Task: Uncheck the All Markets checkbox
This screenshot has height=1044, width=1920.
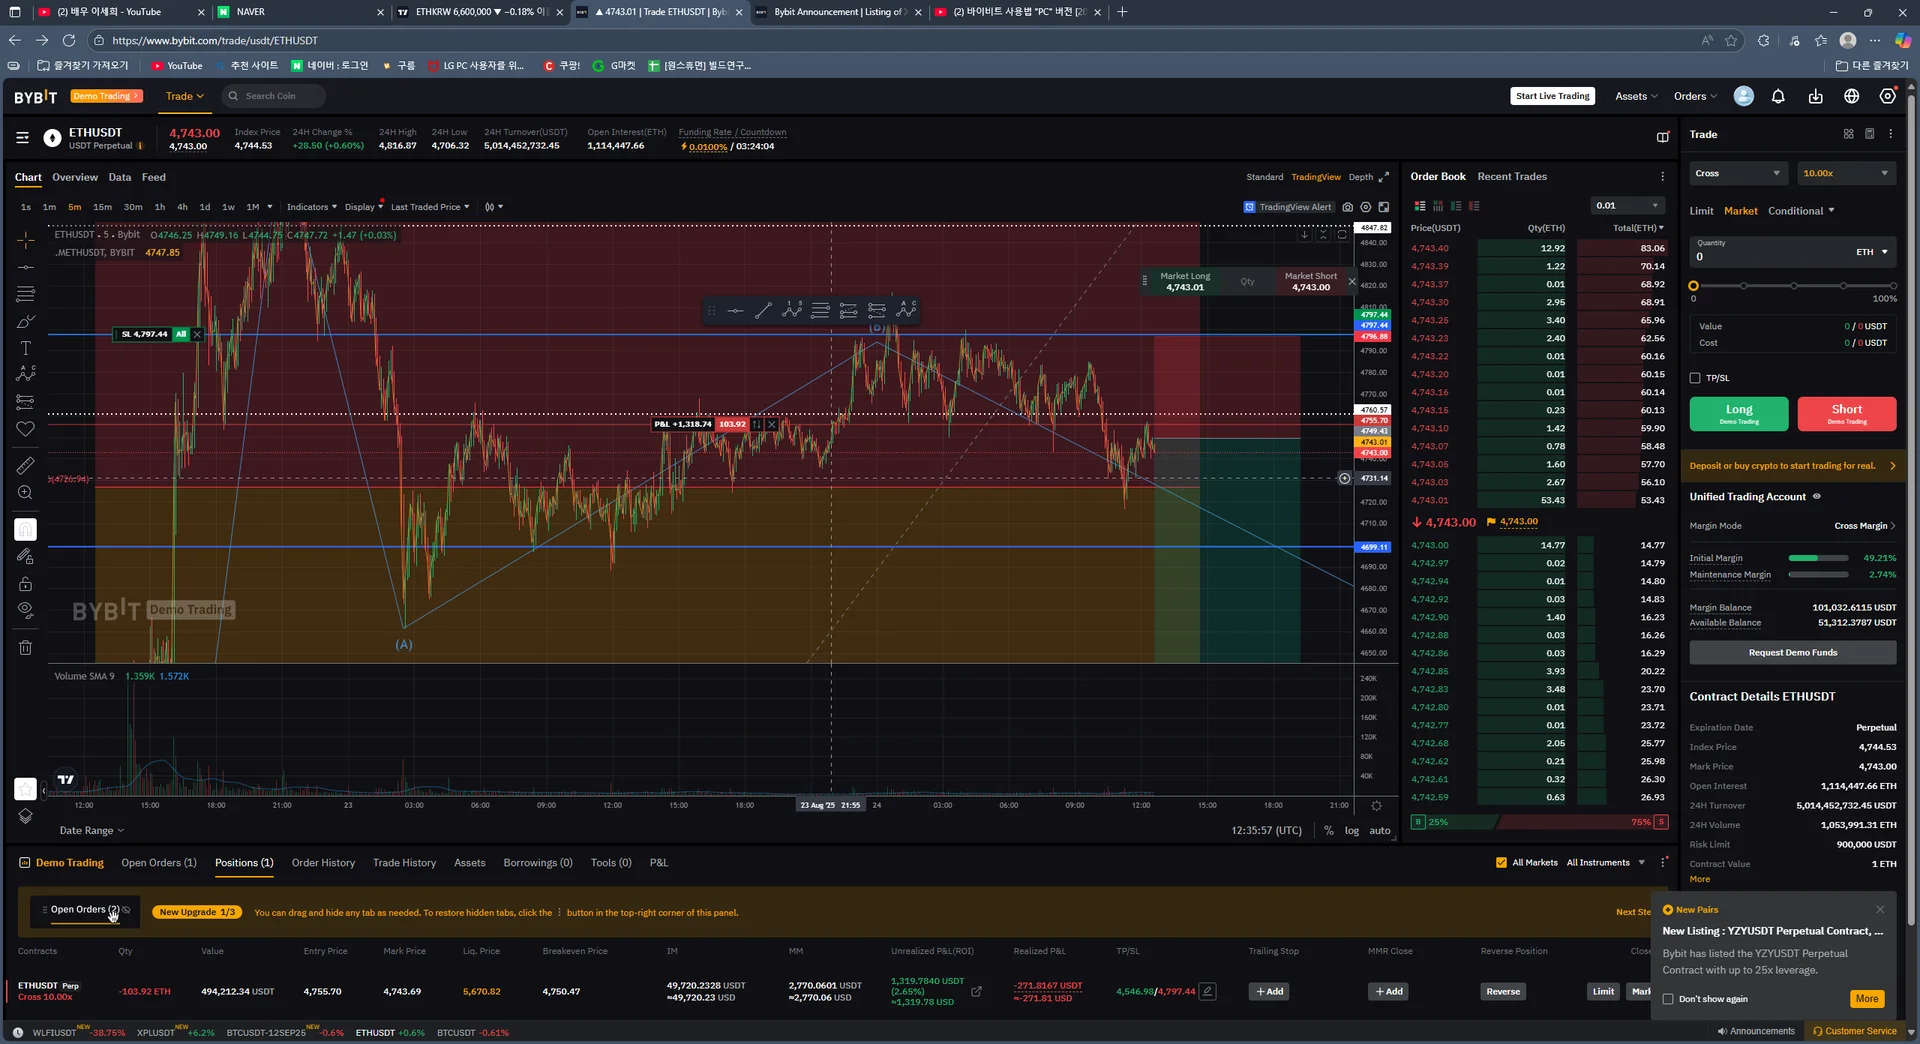Action: point(1501,863)
